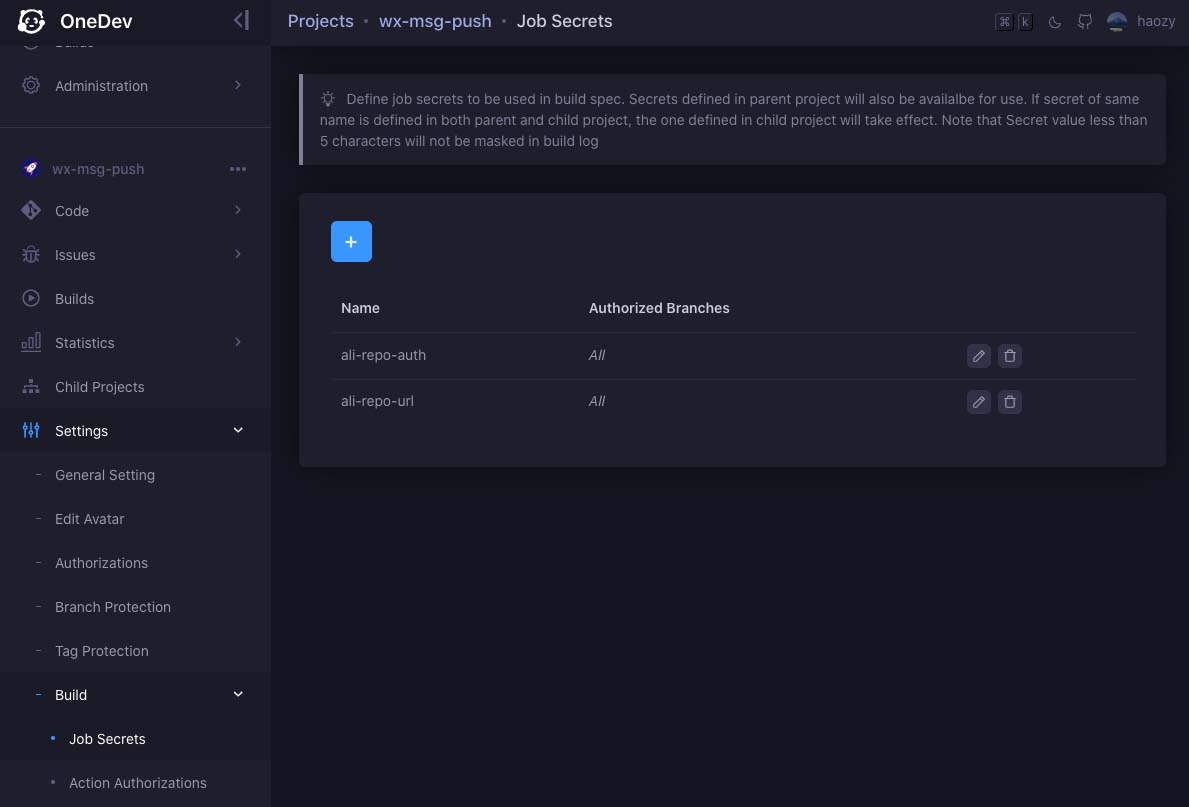Click the Administration gear icon
This screenshot has height=807, width=1189.
click(x=31, y=85)
